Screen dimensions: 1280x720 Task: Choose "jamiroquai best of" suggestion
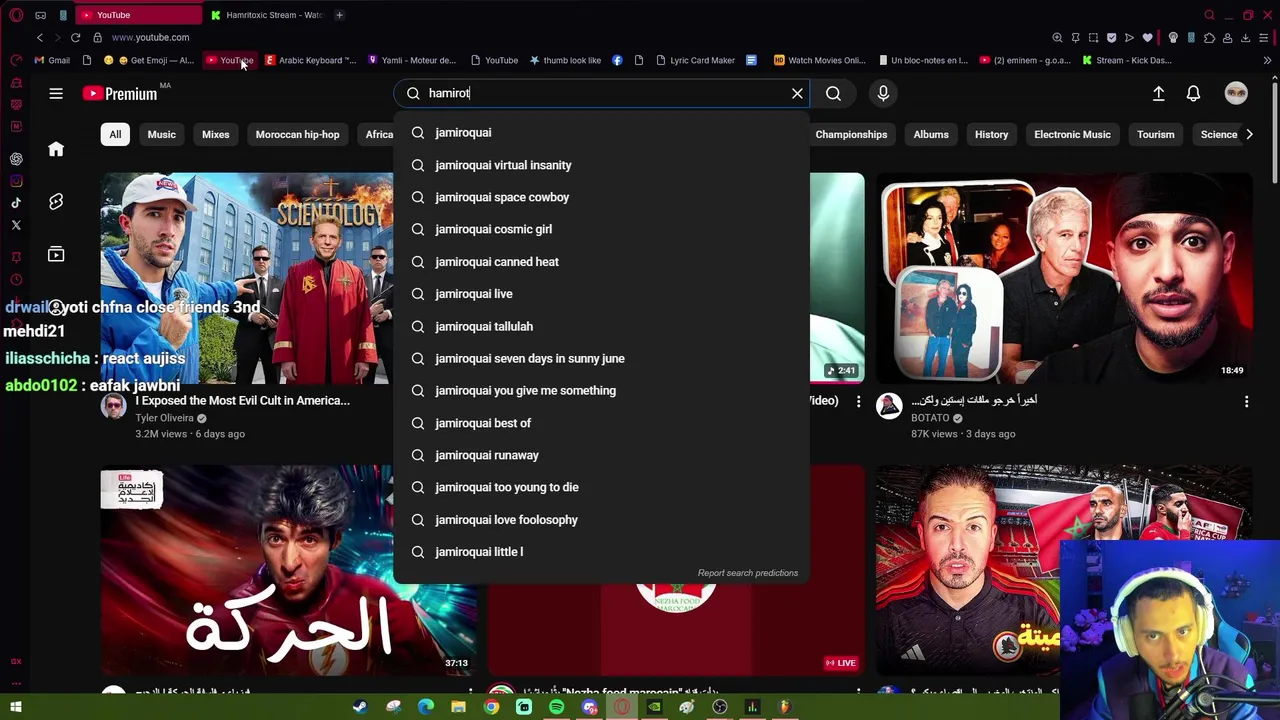tap(601, 423)
